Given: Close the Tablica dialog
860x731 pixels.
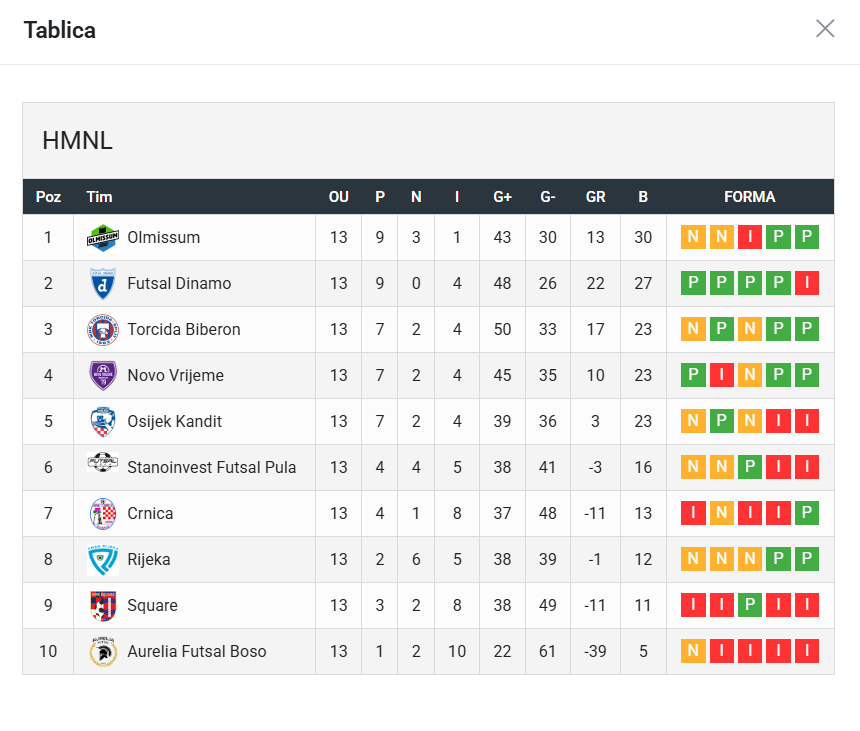Looking at the screenshot, I should coord(825,28).
